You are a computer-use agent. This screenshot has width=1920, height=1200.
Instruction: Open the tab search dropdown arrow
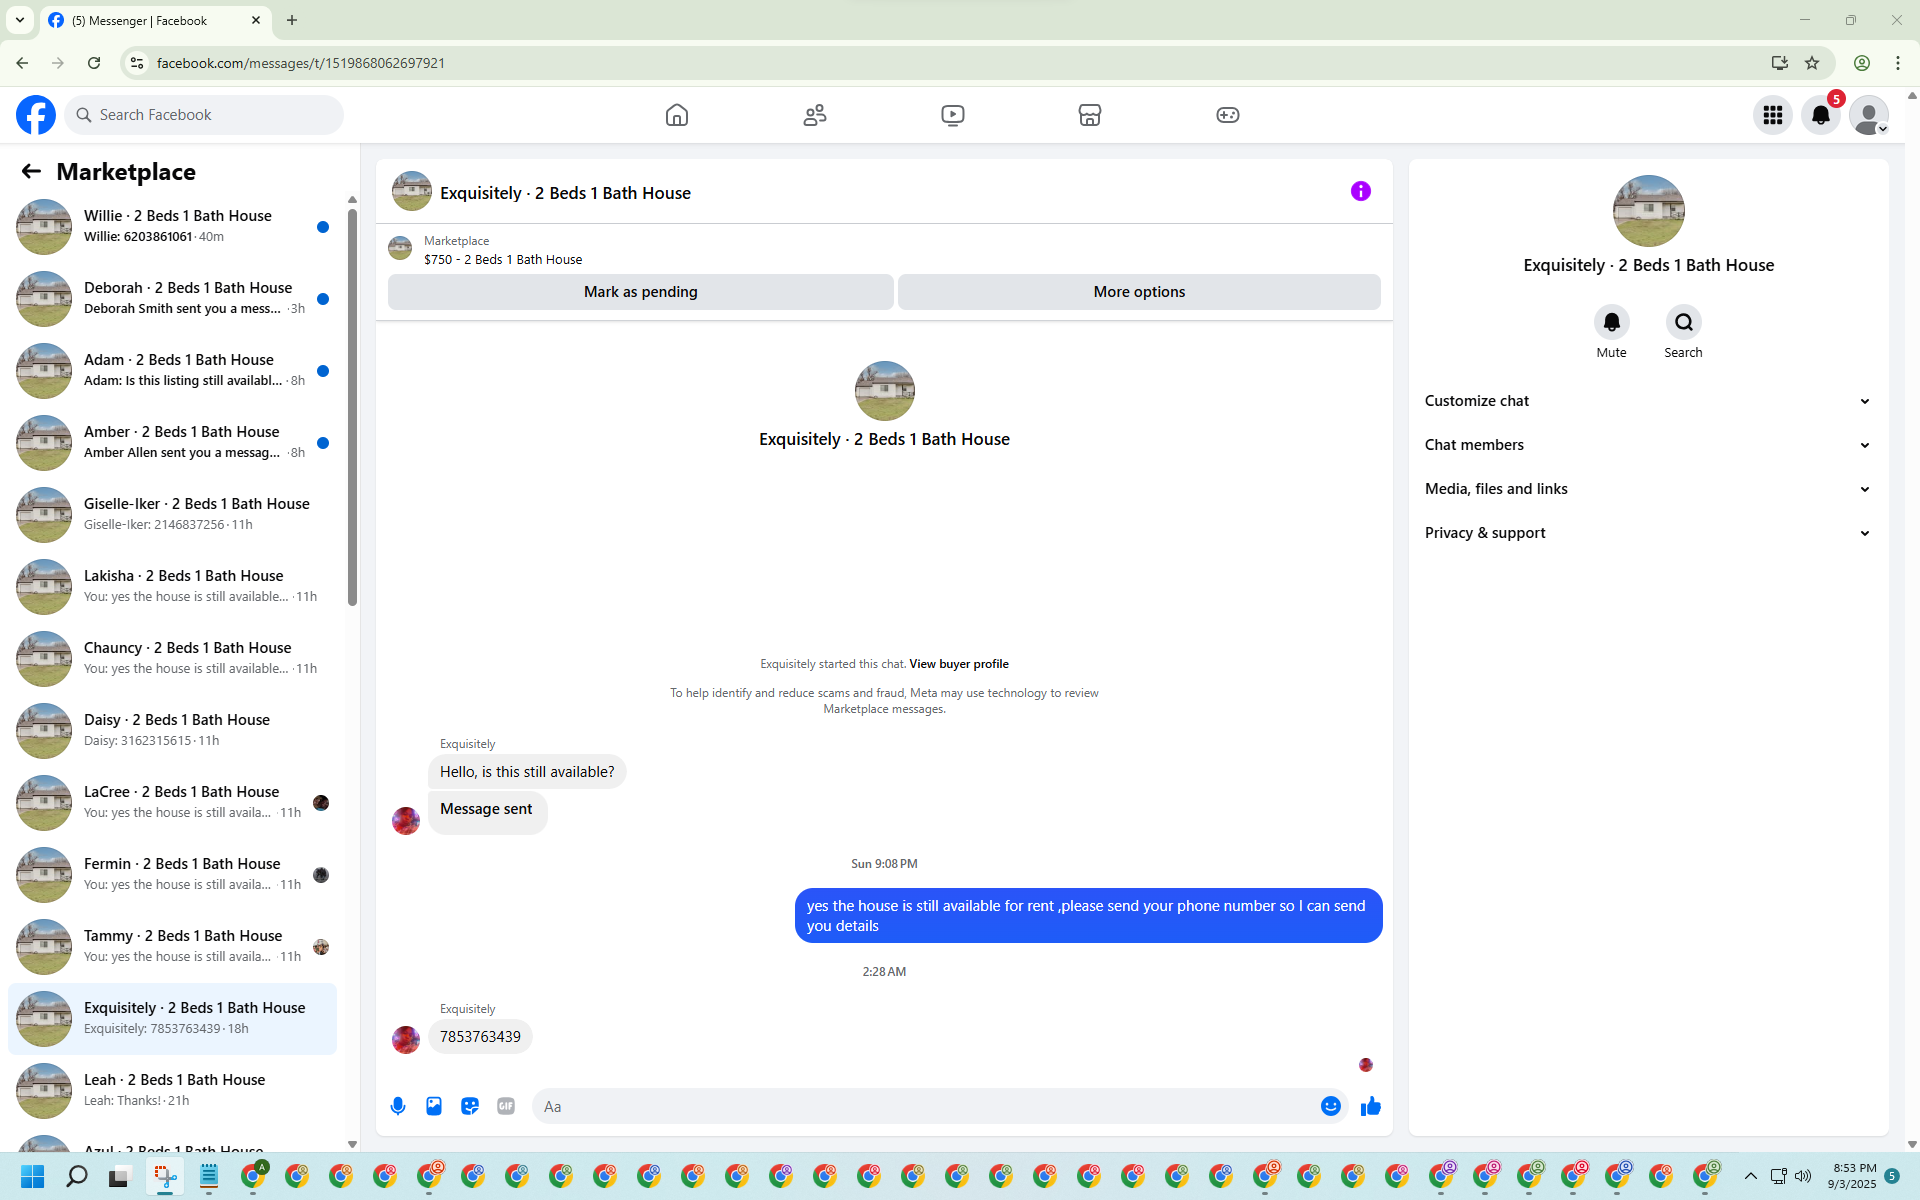pos(20,20)
